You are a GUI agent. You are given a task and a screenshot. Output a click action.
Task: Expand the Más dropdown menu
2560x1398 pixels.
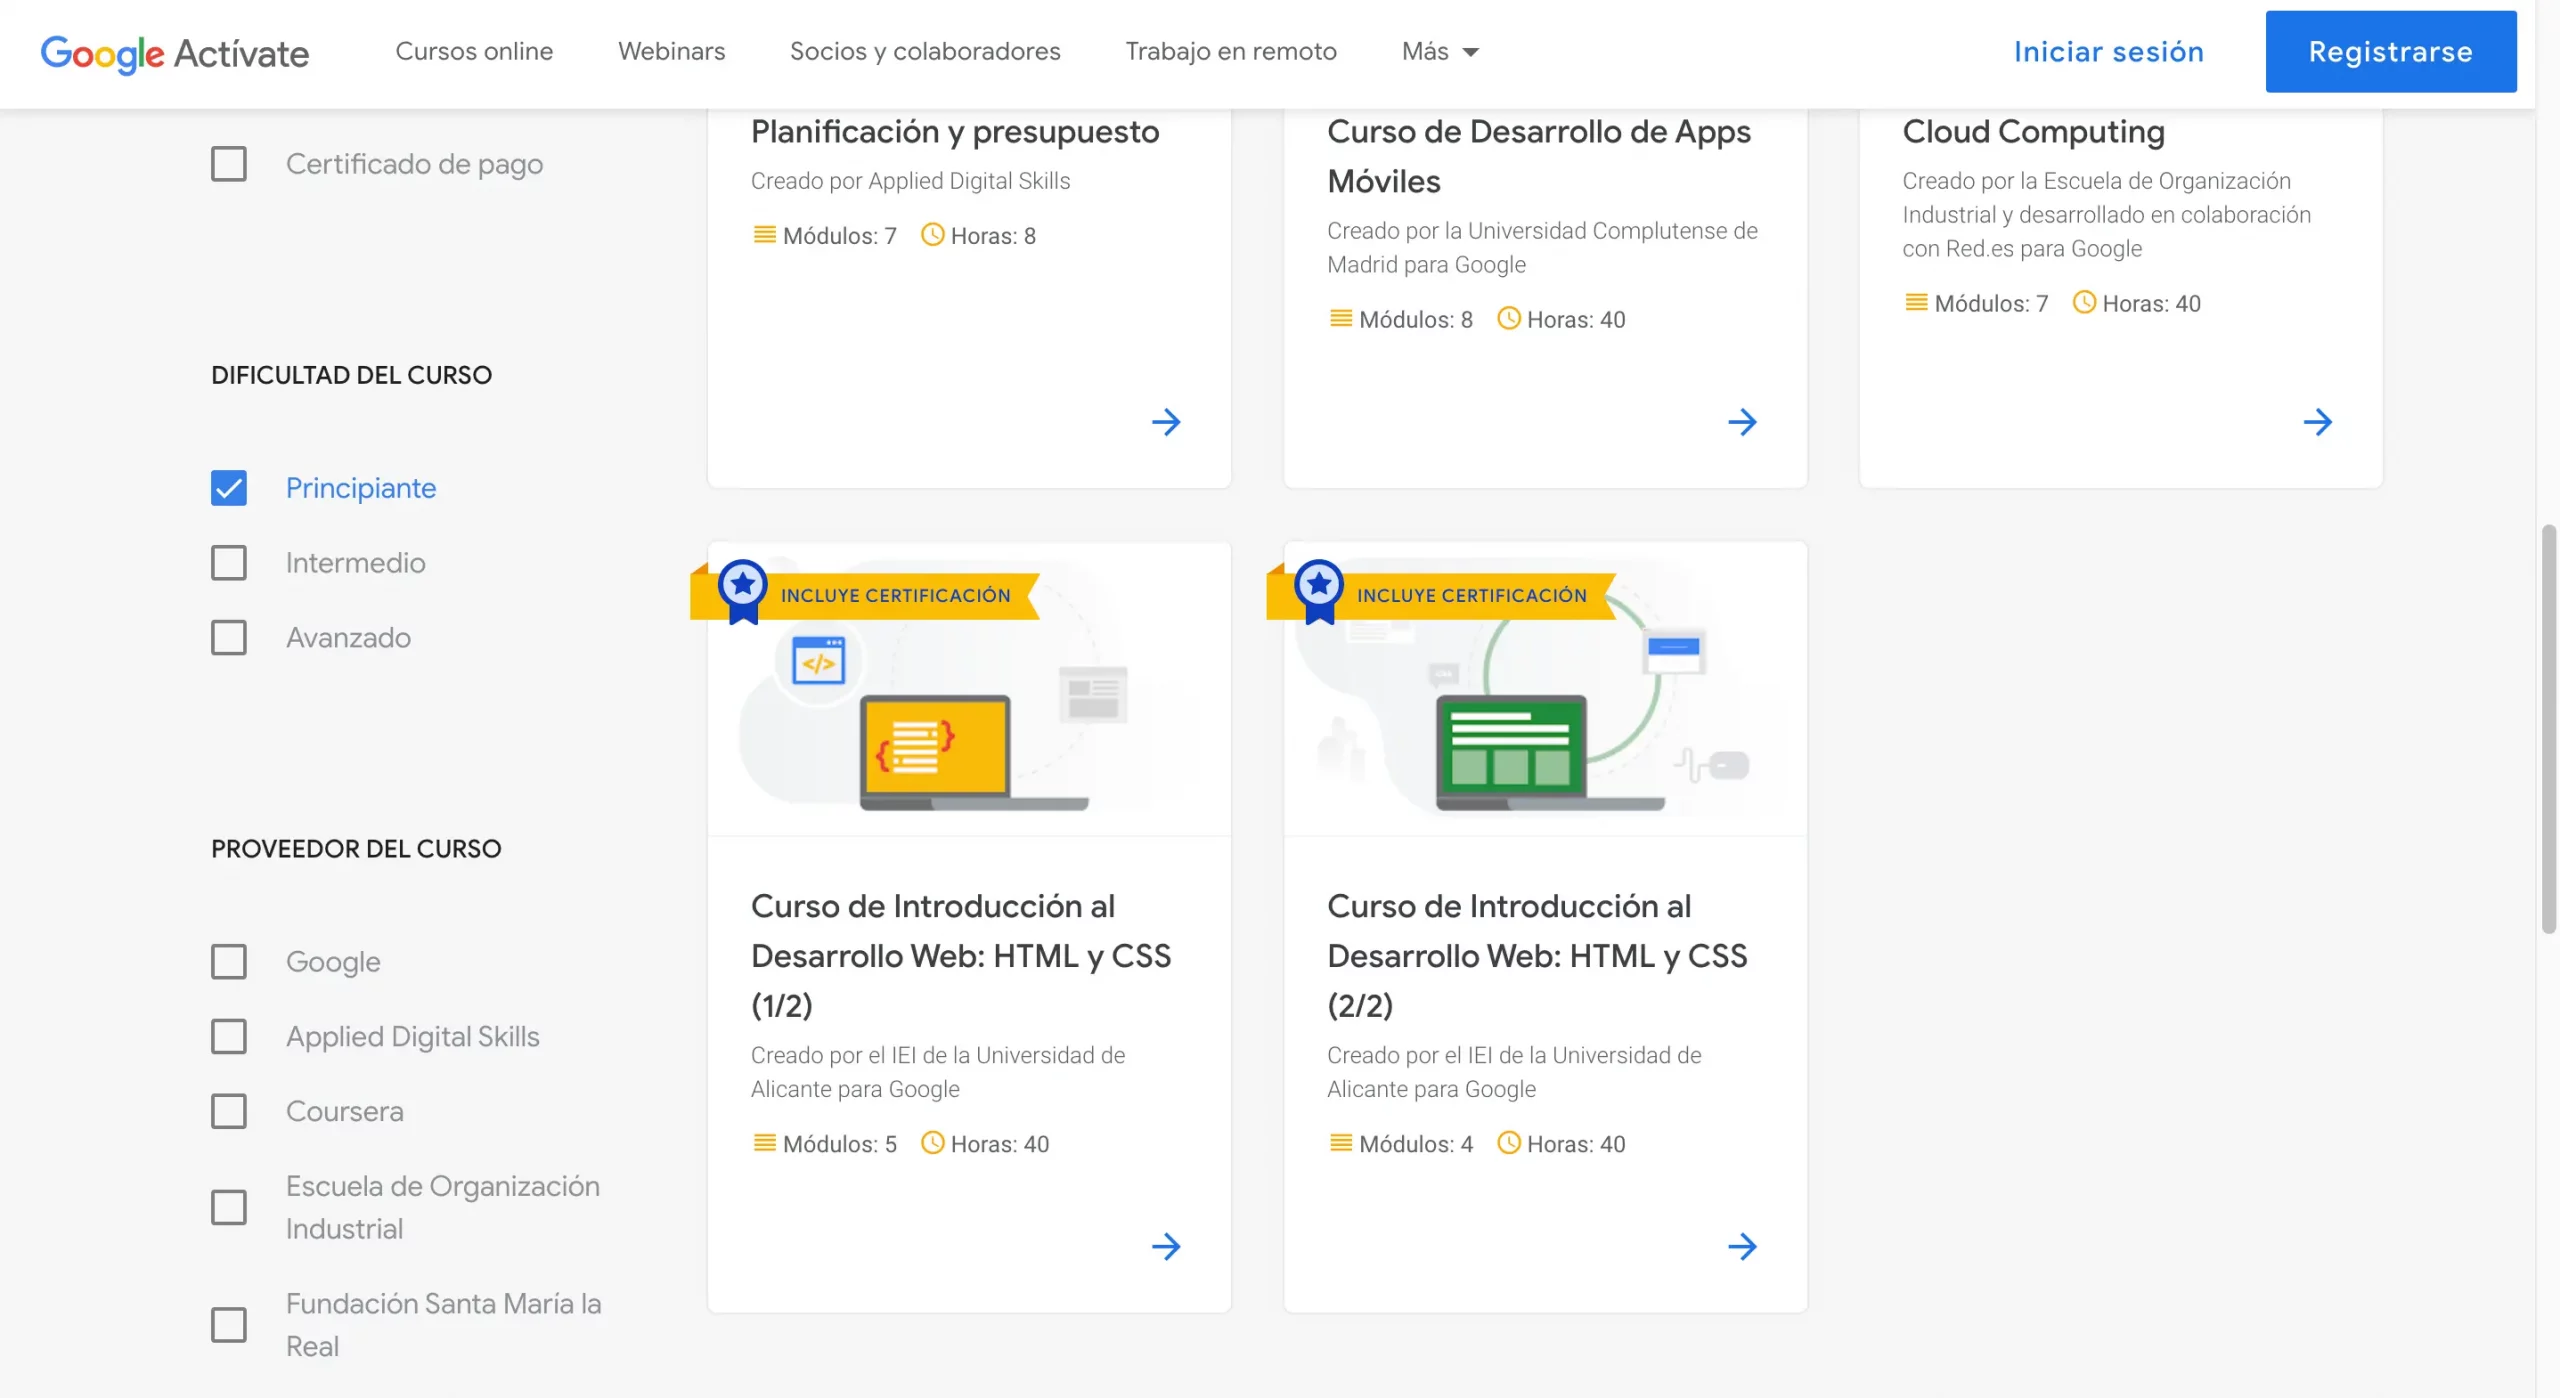(x=1440, y=51)
